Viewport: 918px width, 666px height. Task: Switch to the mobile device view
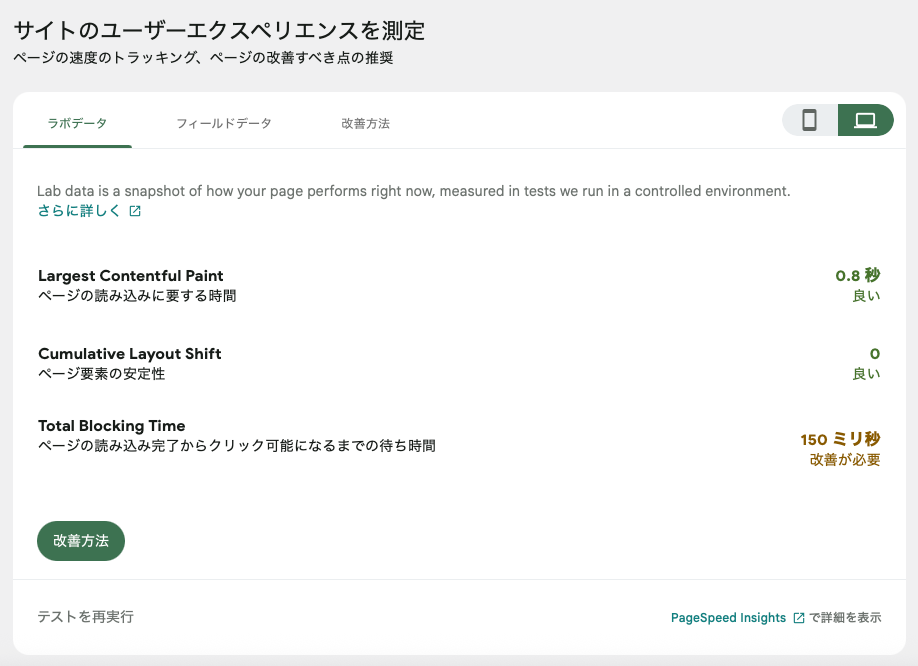click(x=810, y=121)
